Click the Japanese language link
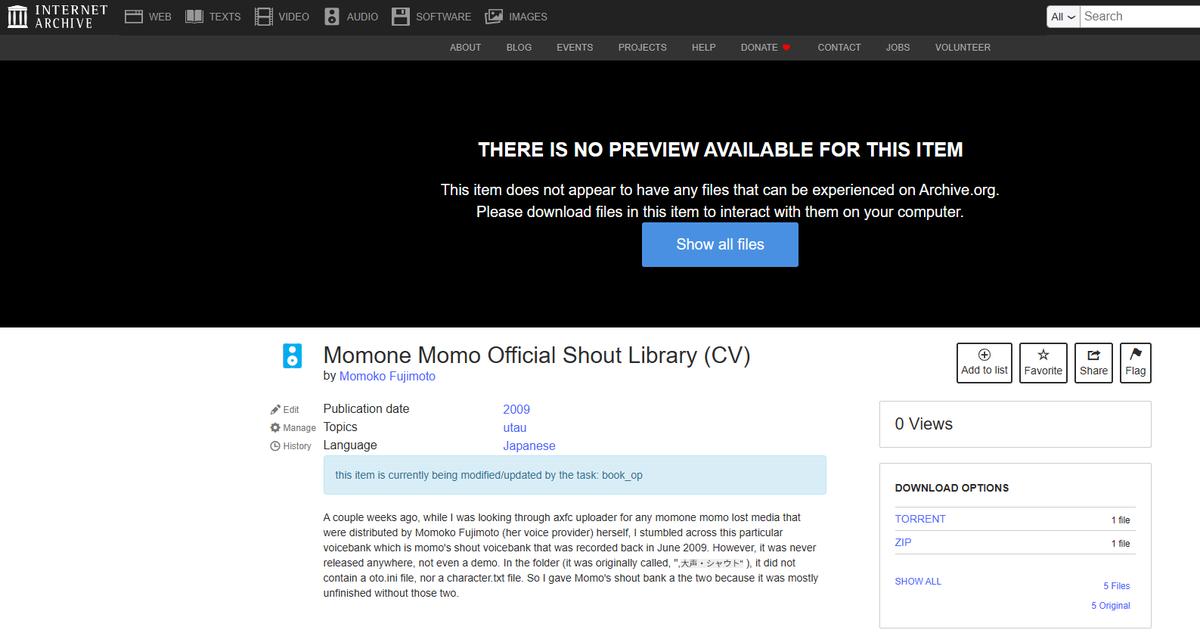 point(529,446)
